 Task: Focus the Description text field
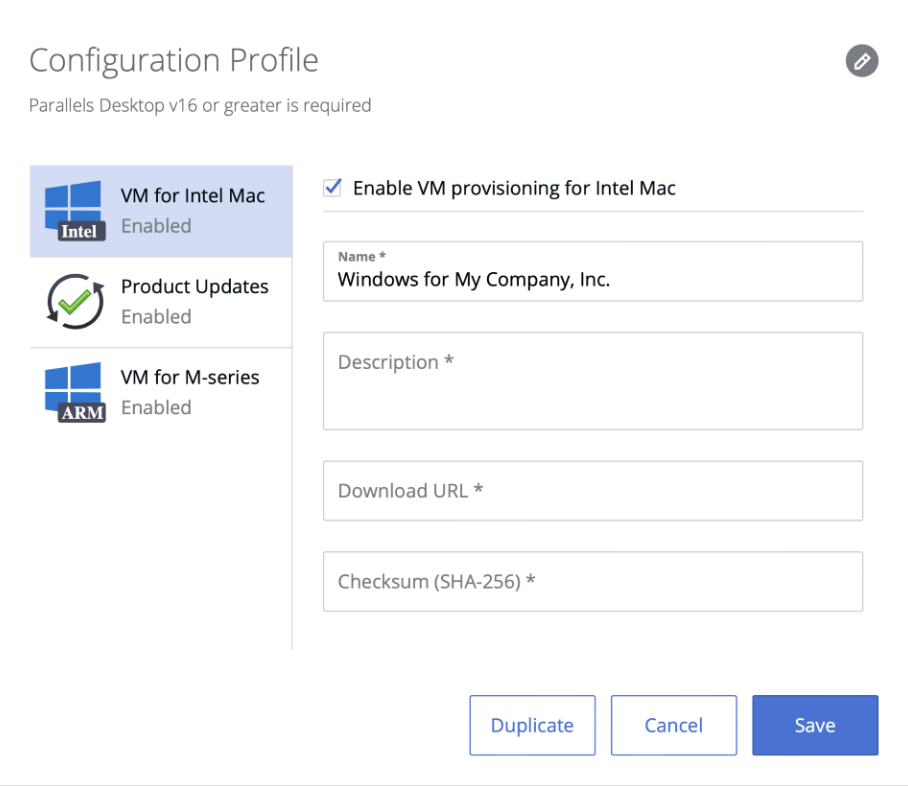click(x=593, y=380)
